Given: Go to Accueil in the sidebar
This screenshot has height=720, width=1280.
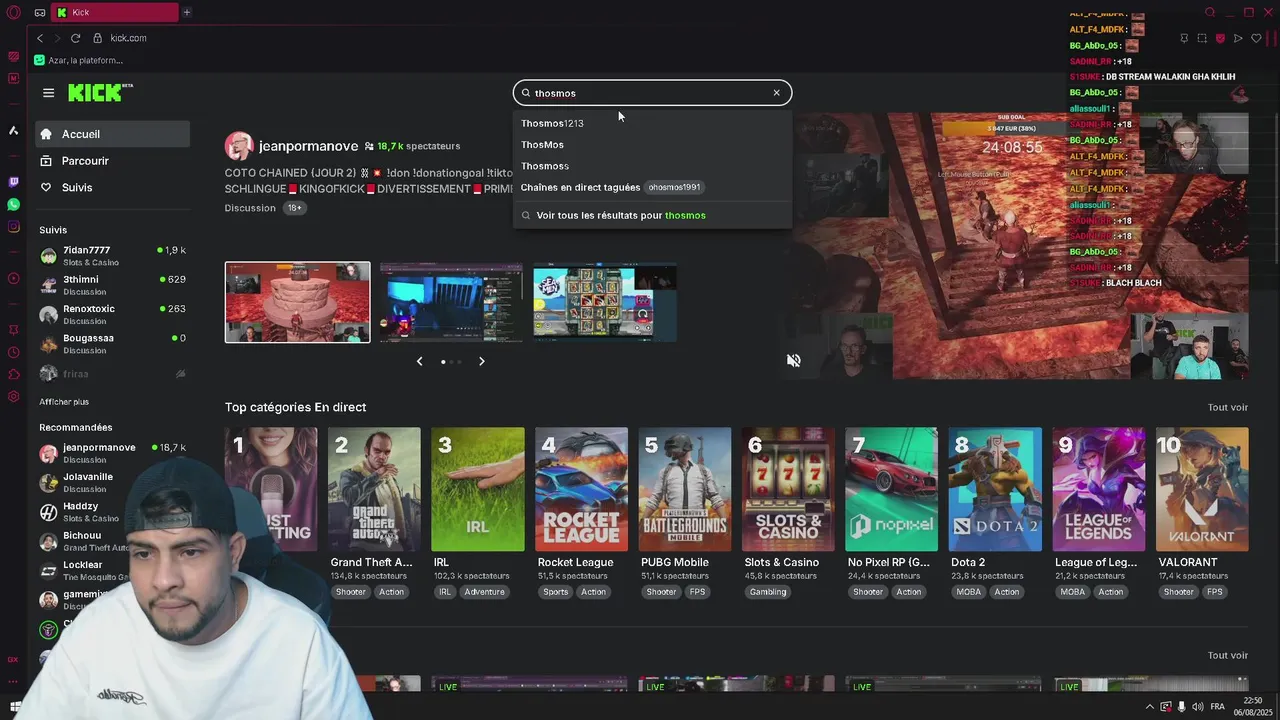Looking at the screenshot, I should tap(112, 134).
